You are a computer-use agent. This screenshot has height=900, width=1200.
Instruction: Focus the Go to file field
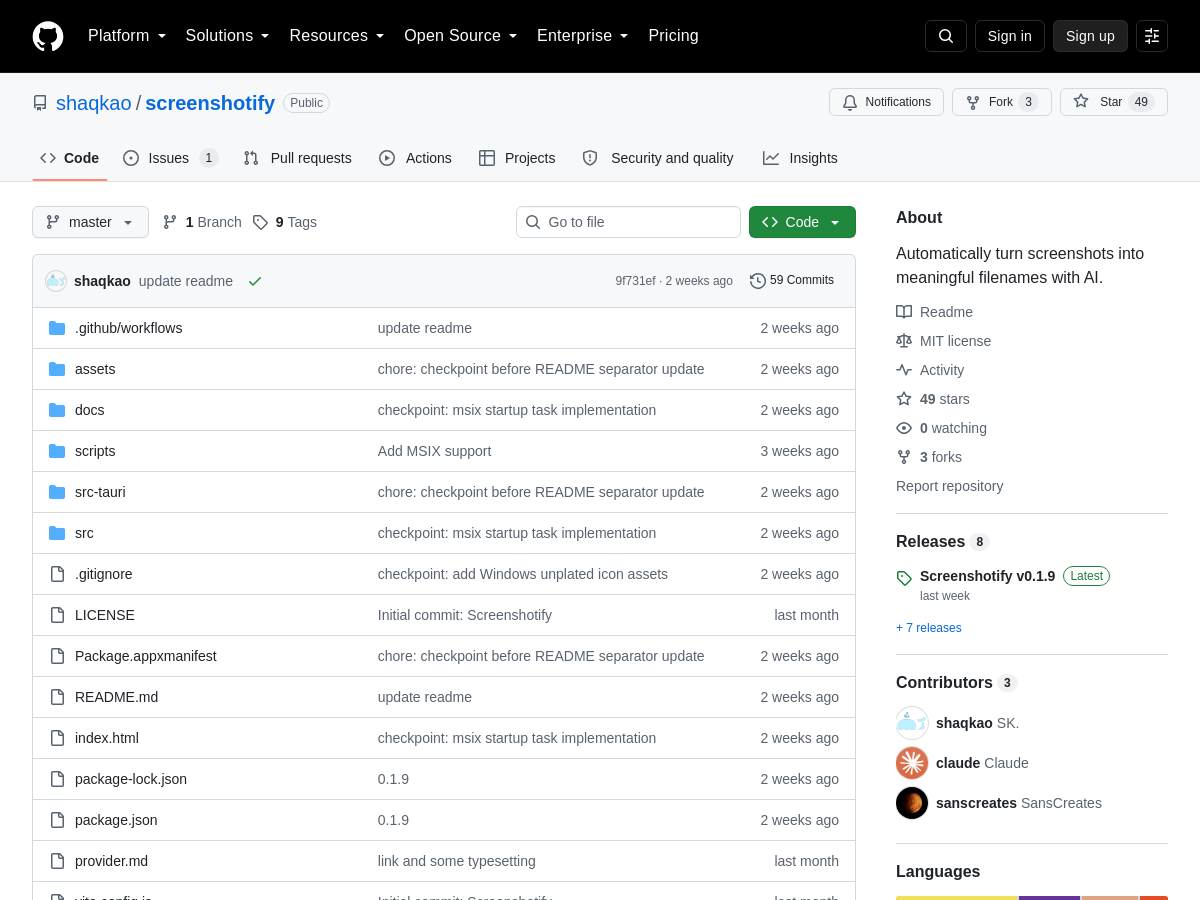[628, 222]
